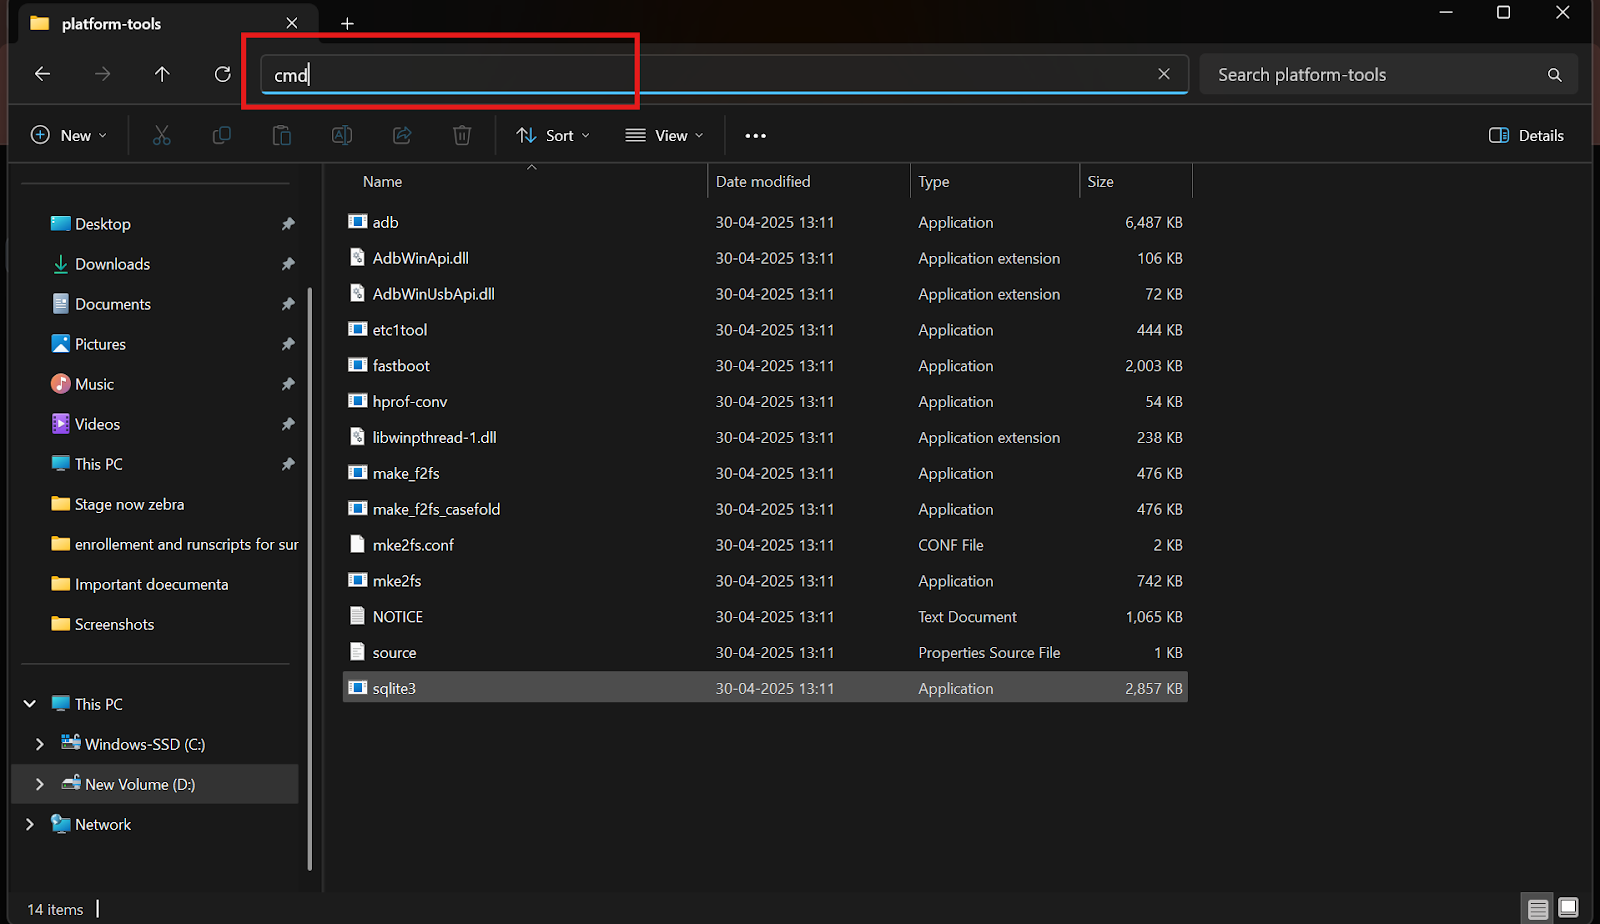This screenshot has height=924, width=1600.
Task: Click the Search platform-tools field
Action: pyautogui.click(x=1375, y=75)
